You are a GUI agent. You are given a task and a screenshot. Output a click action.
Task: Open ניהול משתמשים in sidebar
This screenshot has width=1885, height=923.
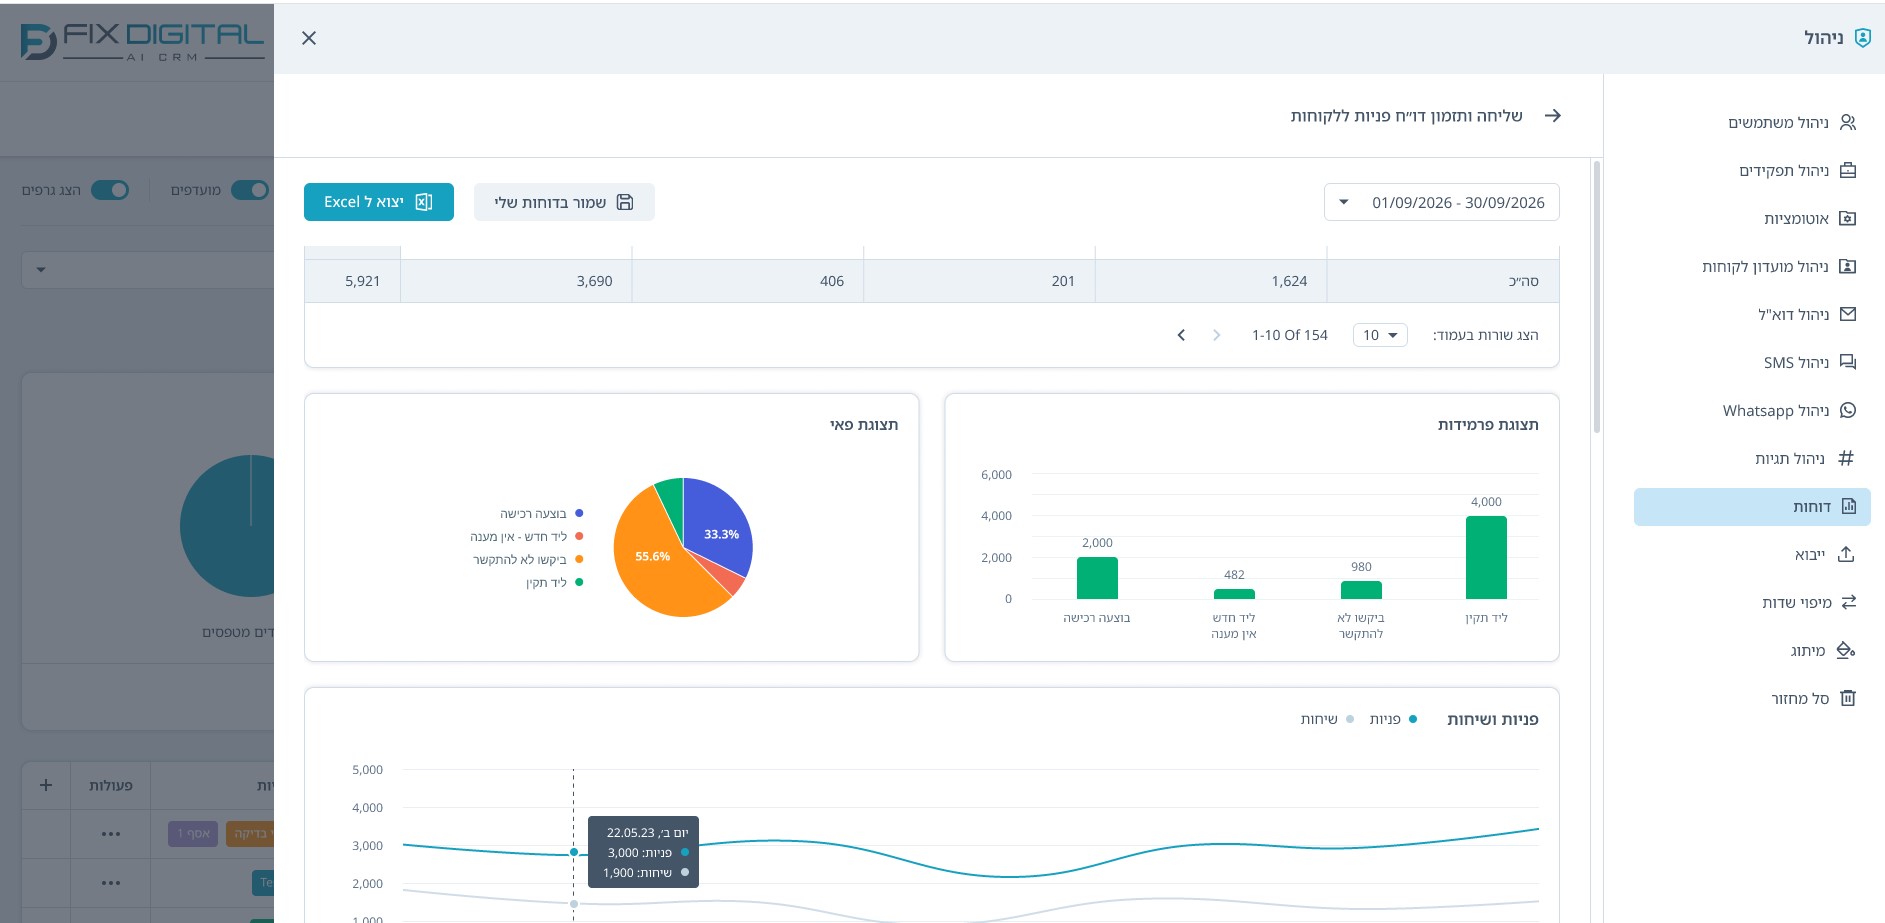coord(1791,122)
